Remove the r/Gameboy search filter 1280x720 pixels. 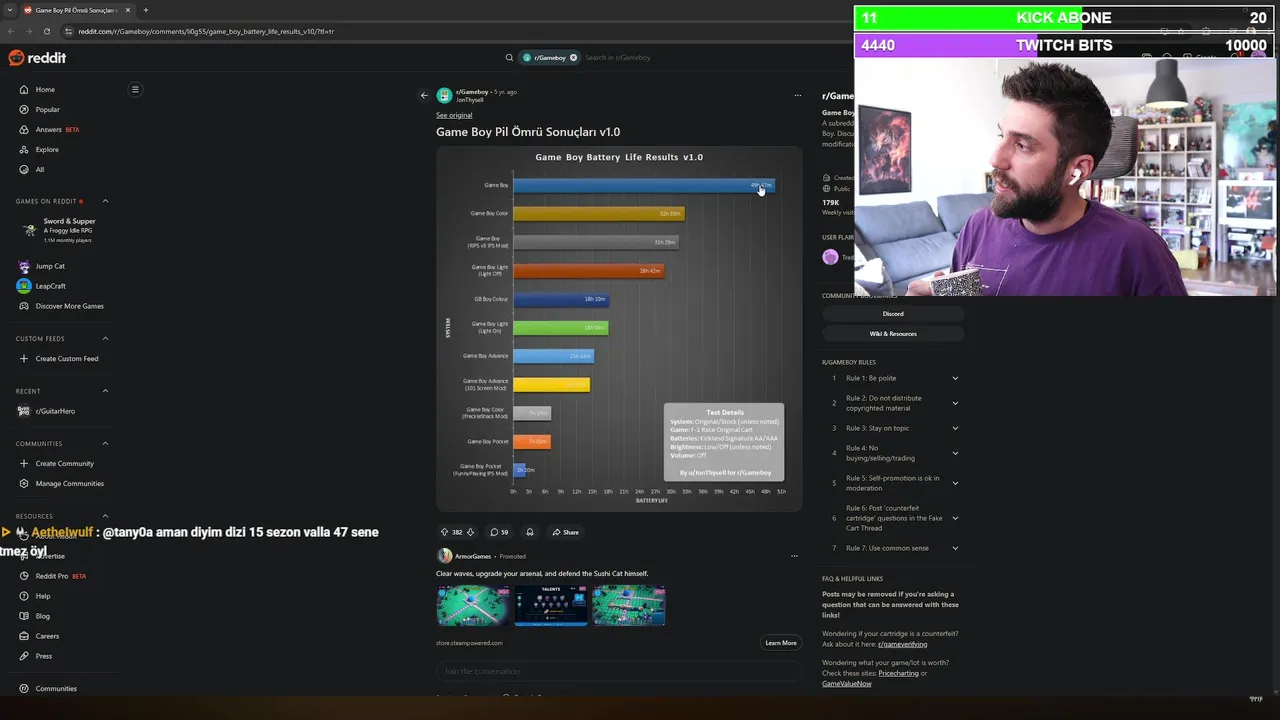tap(573, 58)
